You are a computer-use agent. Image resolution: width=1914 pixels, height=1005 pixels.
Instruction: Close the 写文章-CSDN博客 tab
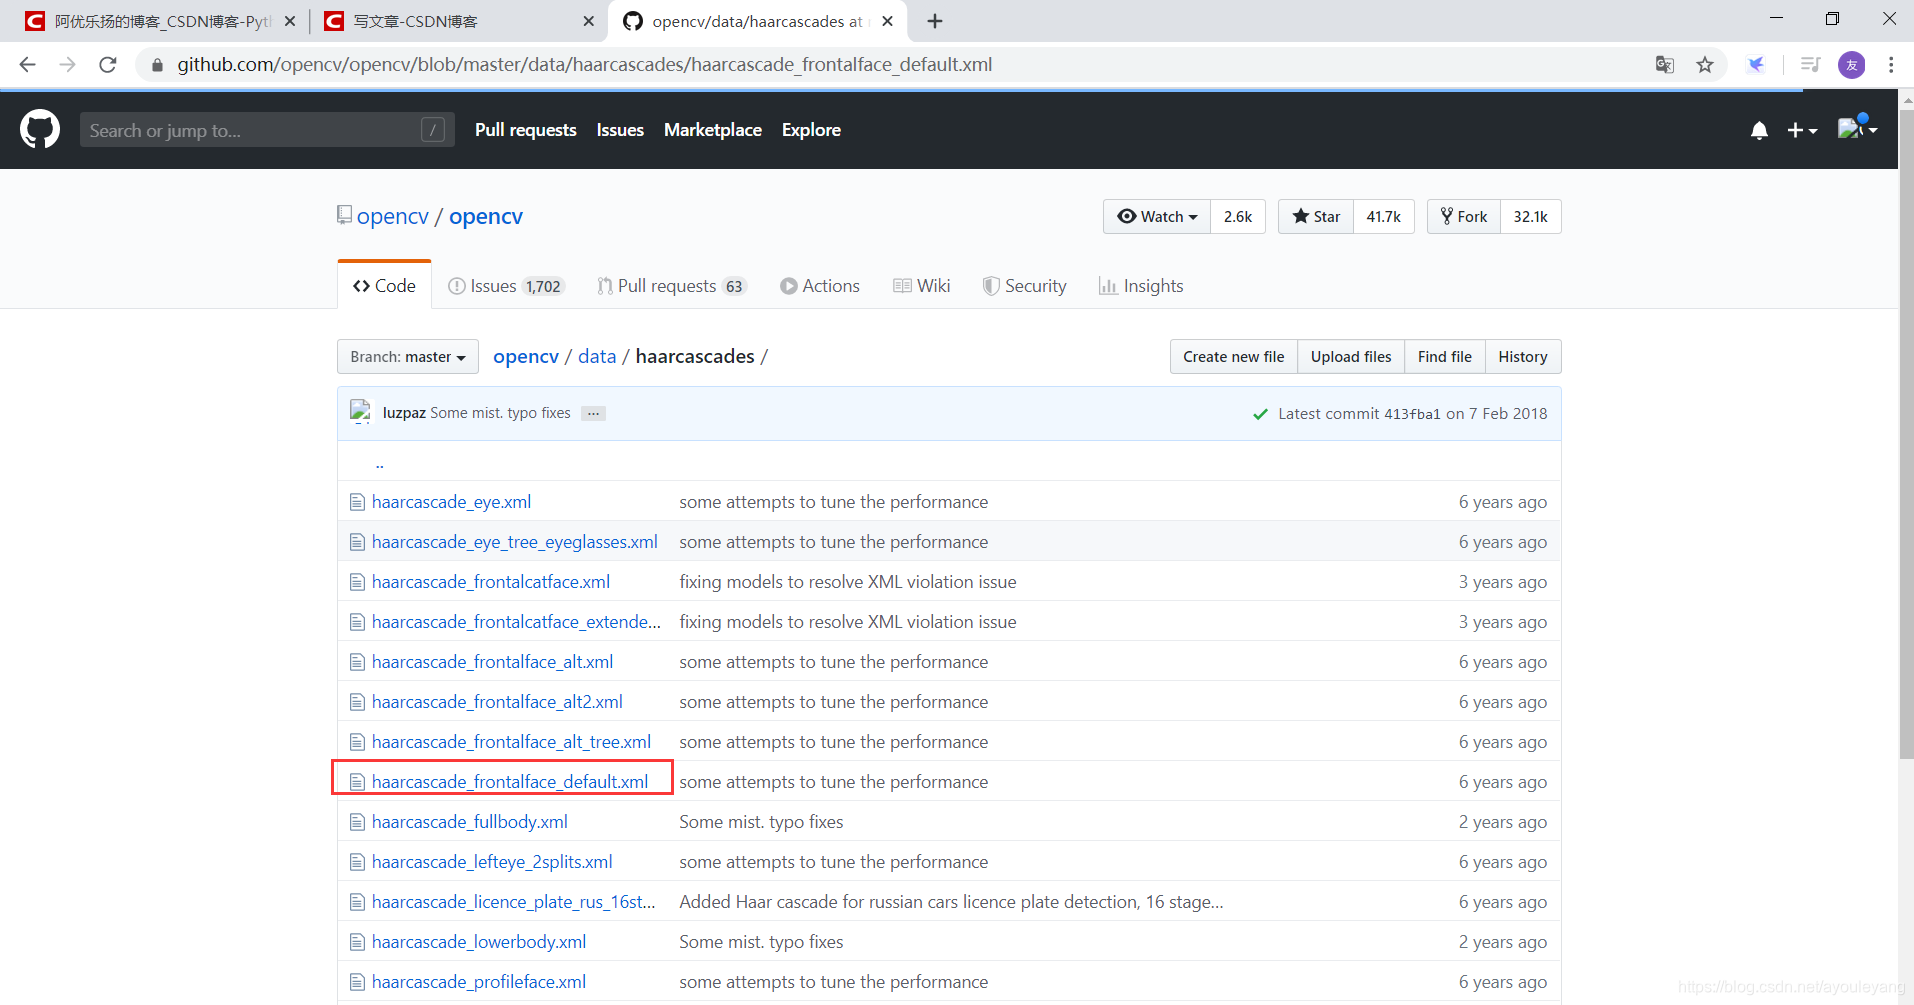coord(588,21)
